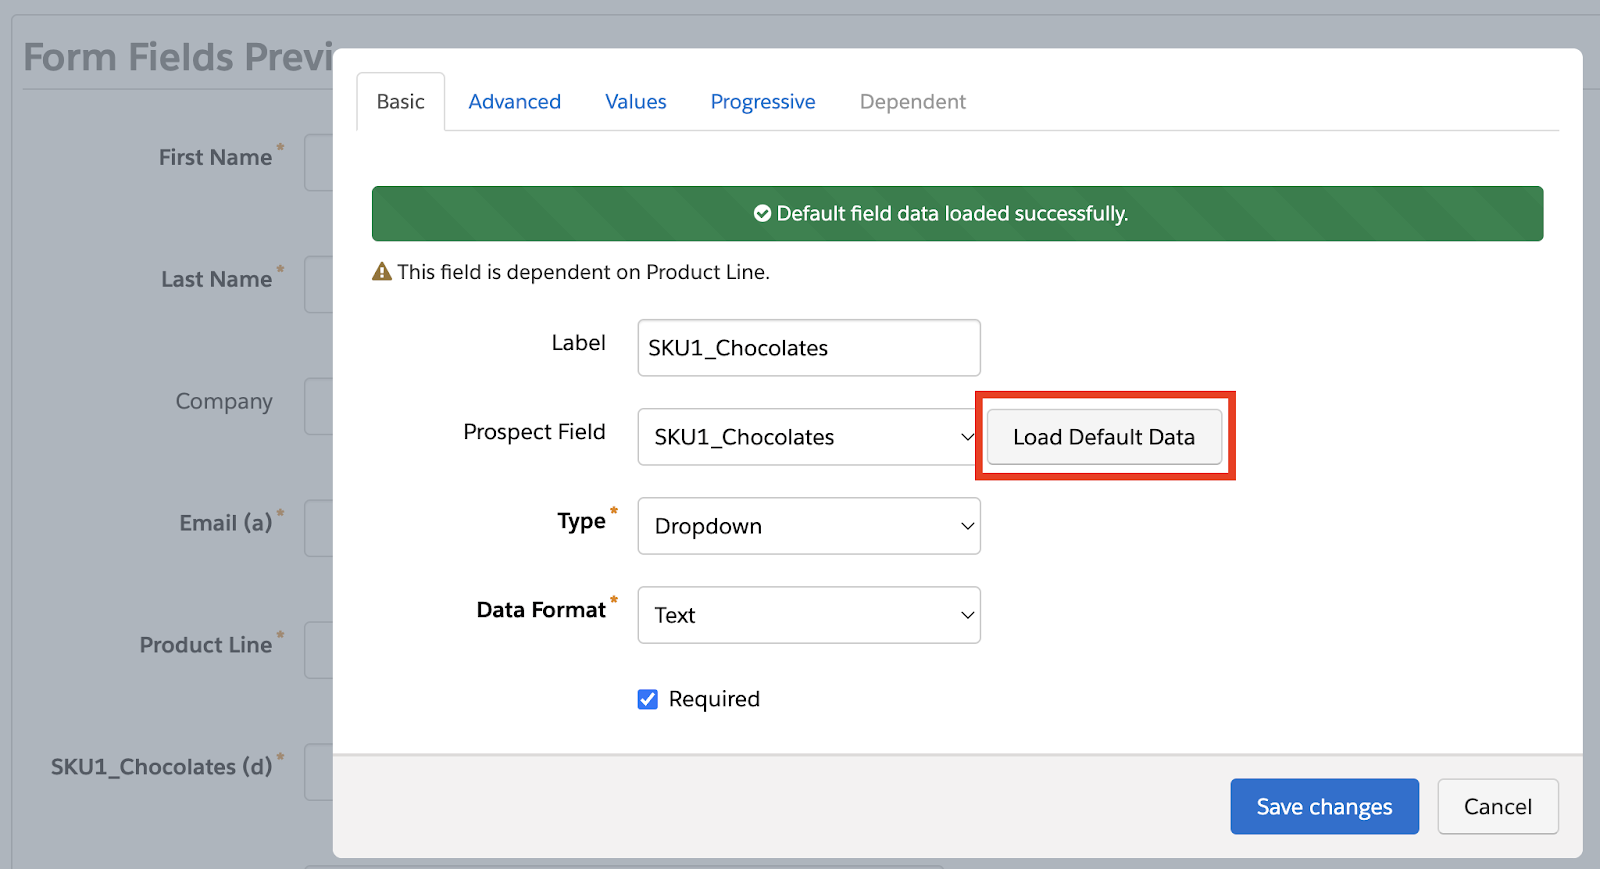The width and height of the screenshot is (1600, 869).
Task: Click the dependency warning triangle icon
Action: pos(382,271)
